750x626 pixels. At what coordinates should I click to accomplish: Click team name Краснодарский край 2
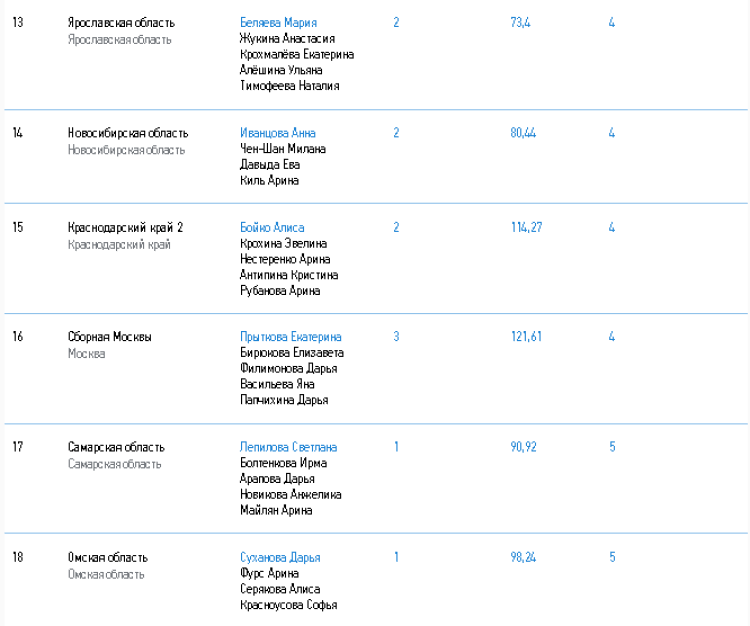click(125, 228)
